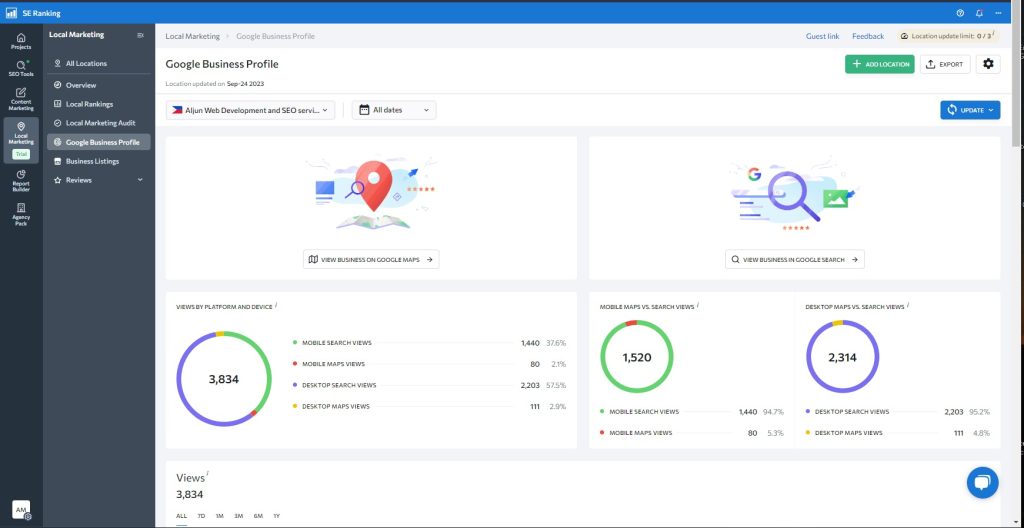The width and height of the screenshot is (1024, 528).
Task: Click info icon next to Desktop Maps vs. Search Views
Action: (x=908, y=304)
